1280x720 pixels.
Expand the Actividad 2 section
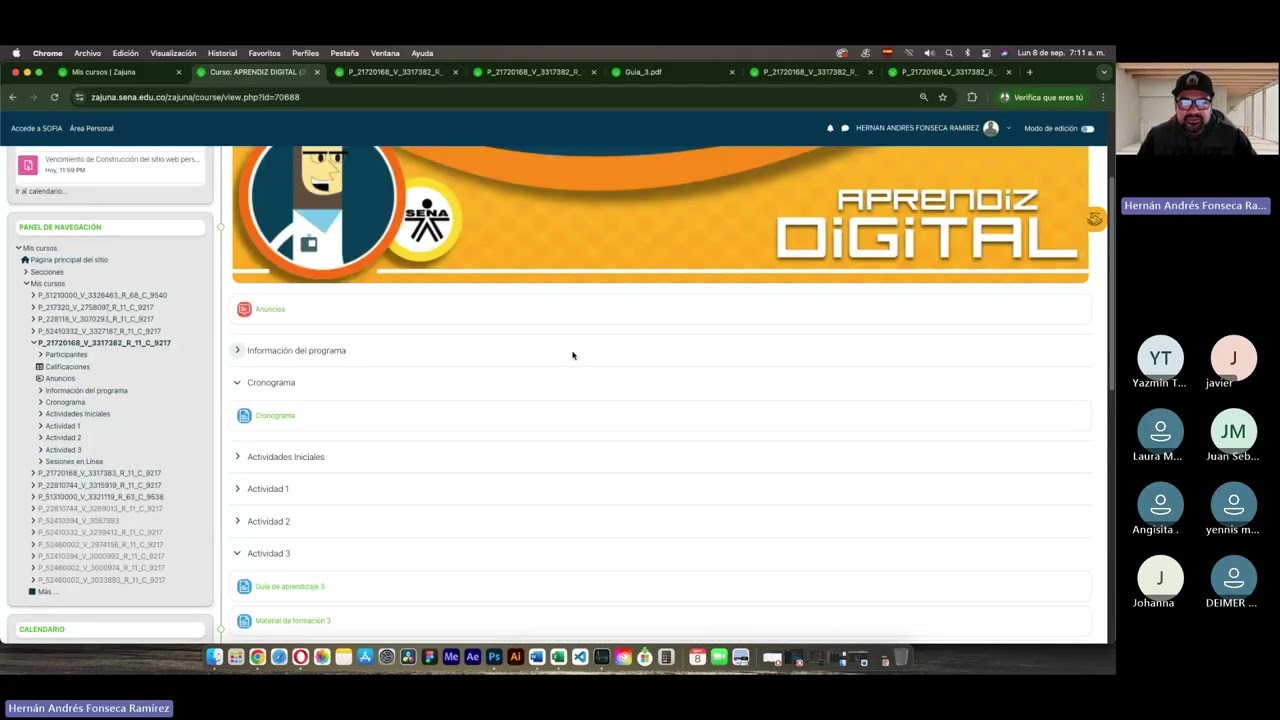pos(237,521)
